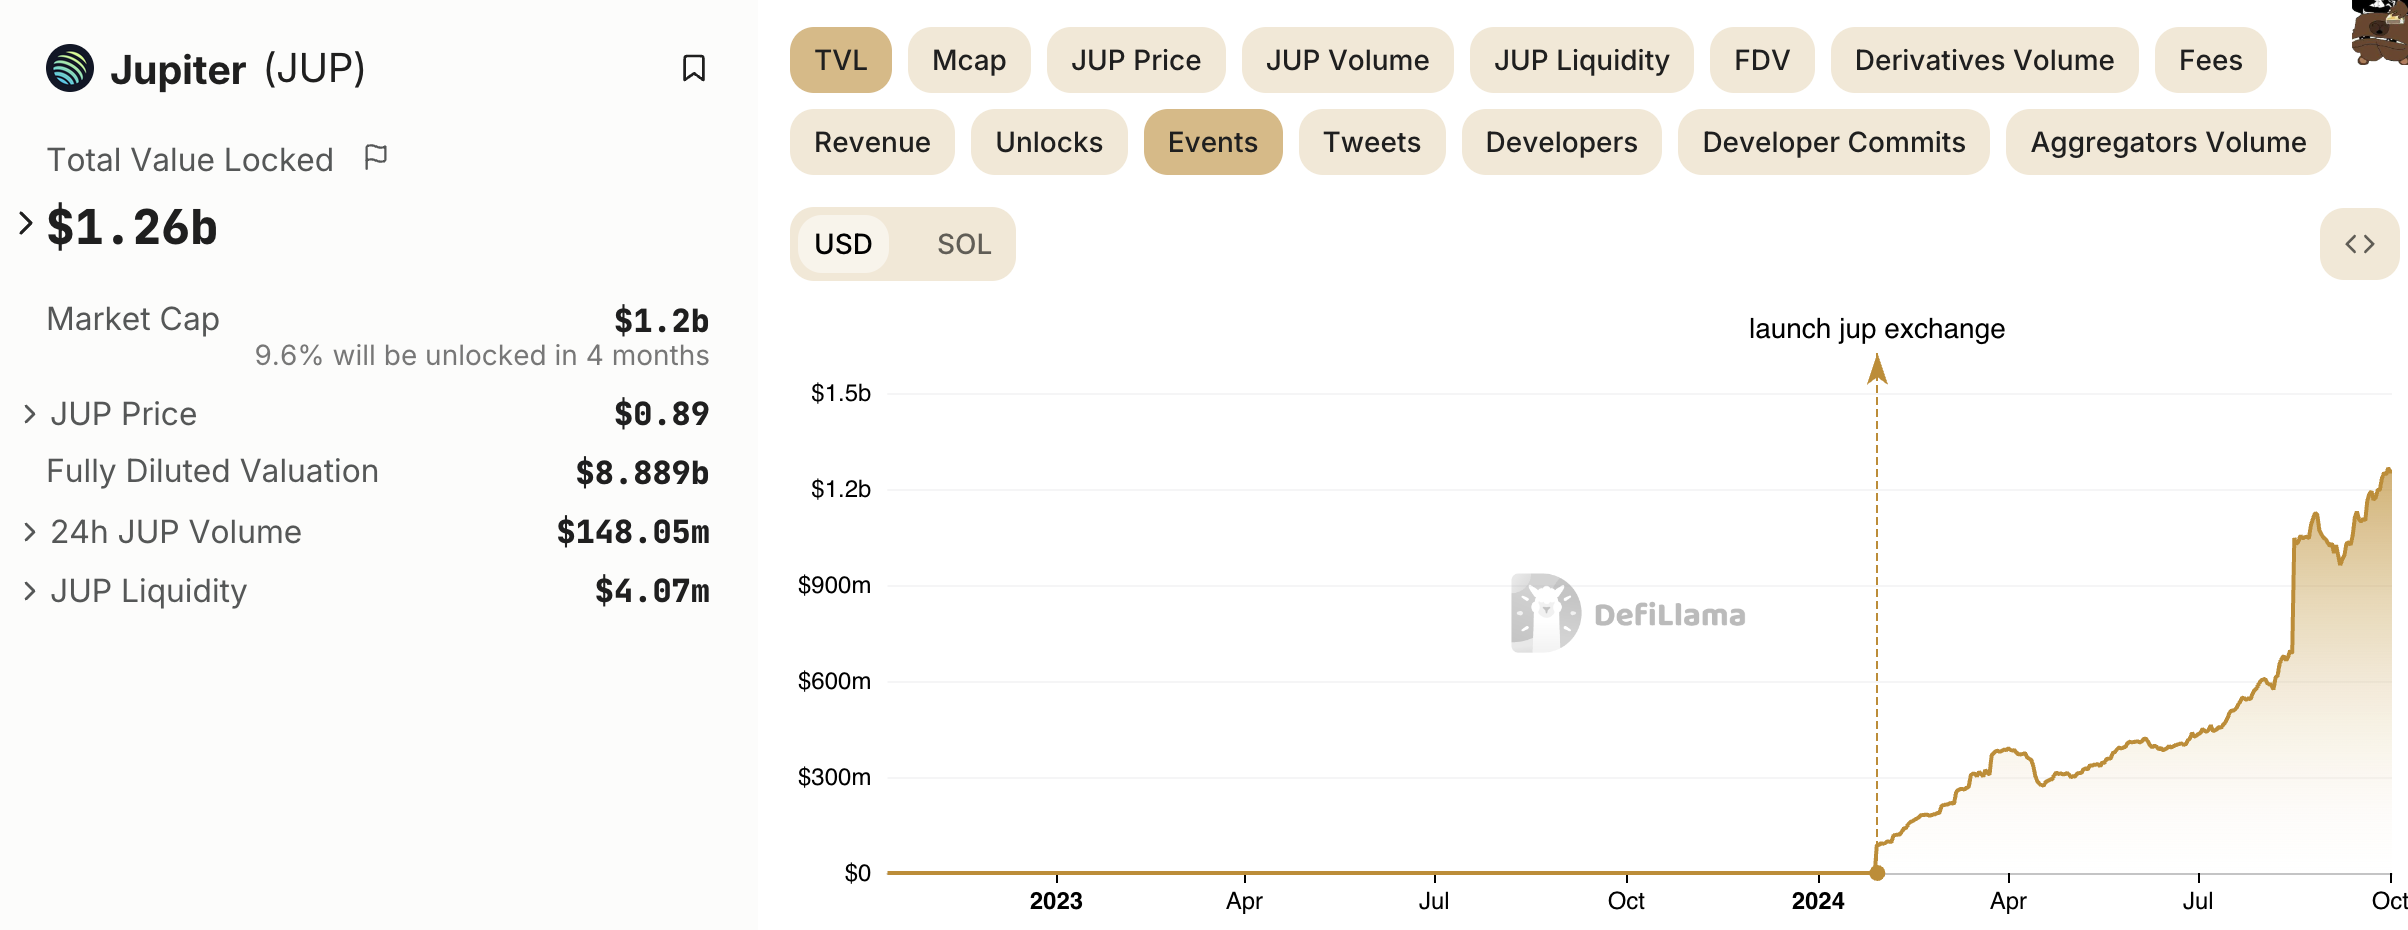This screenshot has height=930, width=2408.
Task: Enable the Developer Commits series
Action: coord(1833,142)
